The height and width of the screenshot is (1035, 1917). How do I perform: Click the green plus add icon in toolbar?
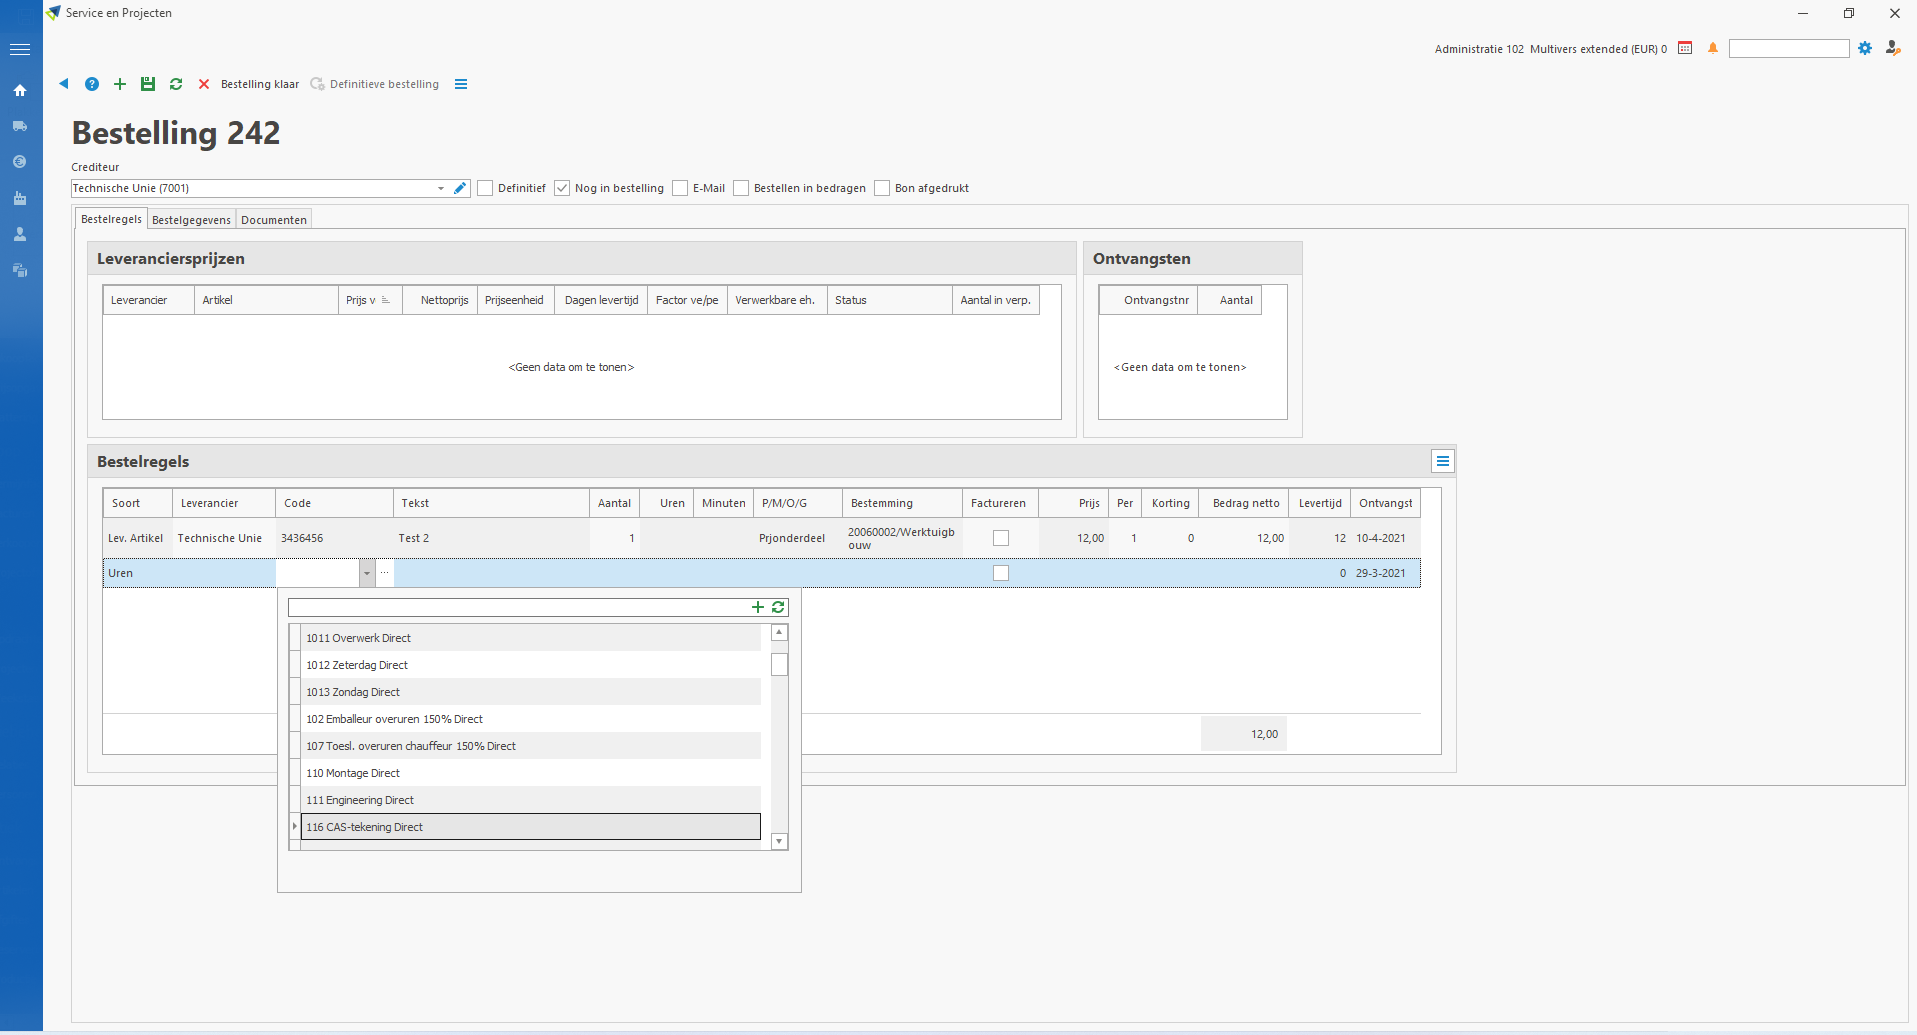tap(120, 84)
